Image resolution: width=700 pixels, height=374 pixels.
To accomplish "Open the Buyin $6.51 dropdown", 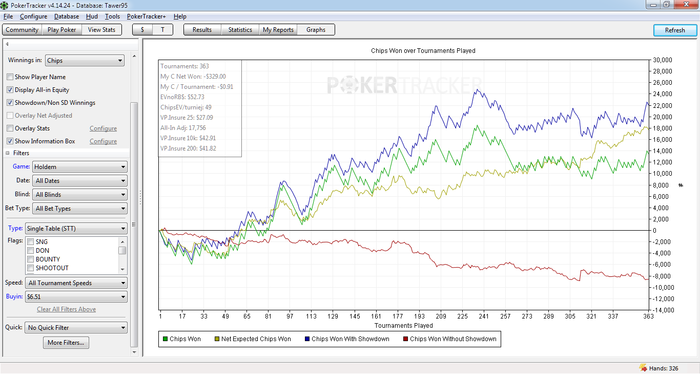I will tap(76, 297).
